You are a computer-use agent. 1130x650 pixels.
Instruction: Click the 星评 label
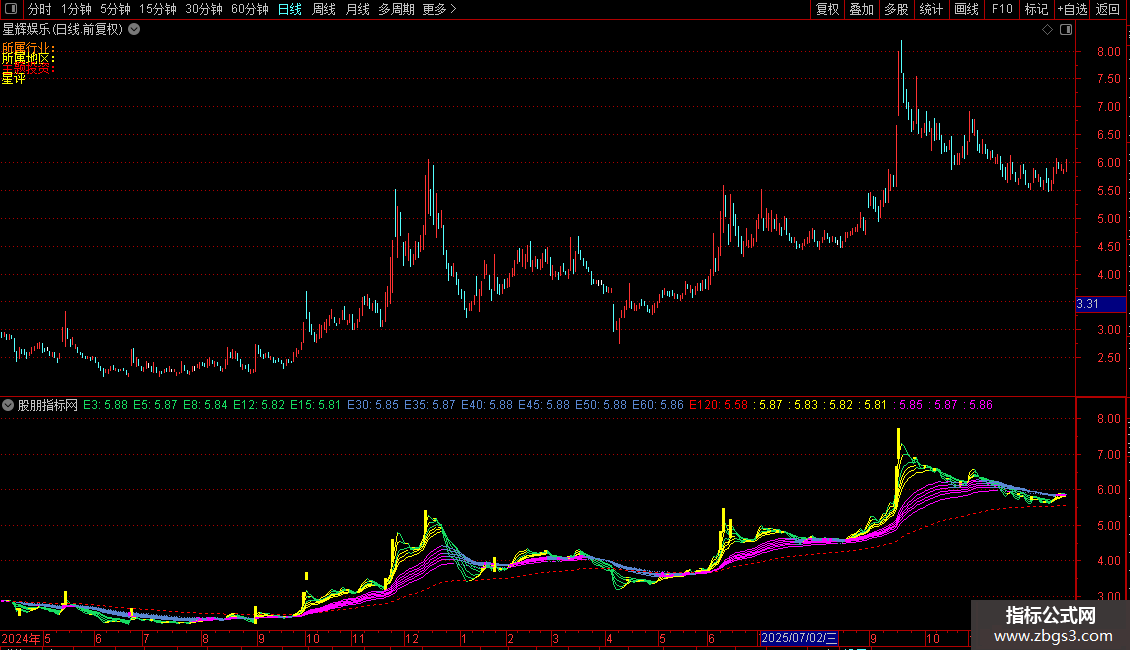pyautogui.click(x=14, y=79)
